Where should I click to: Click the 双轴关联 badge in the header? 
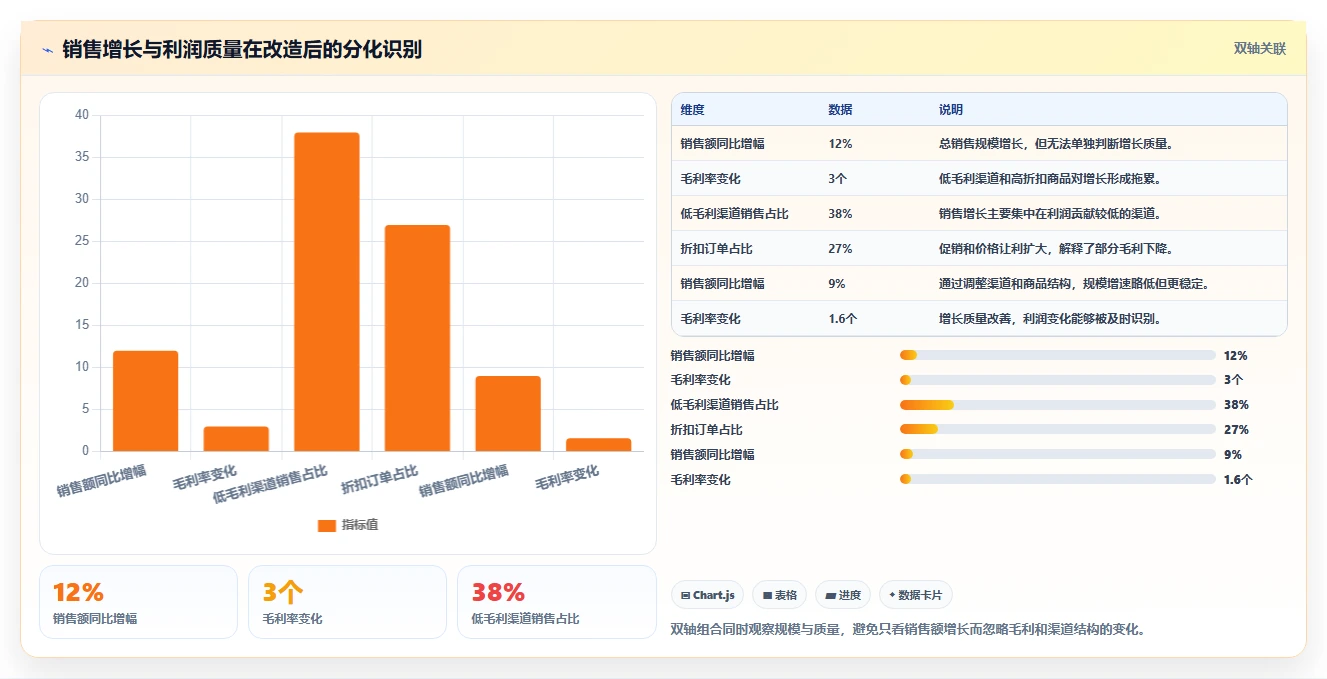1260,48
